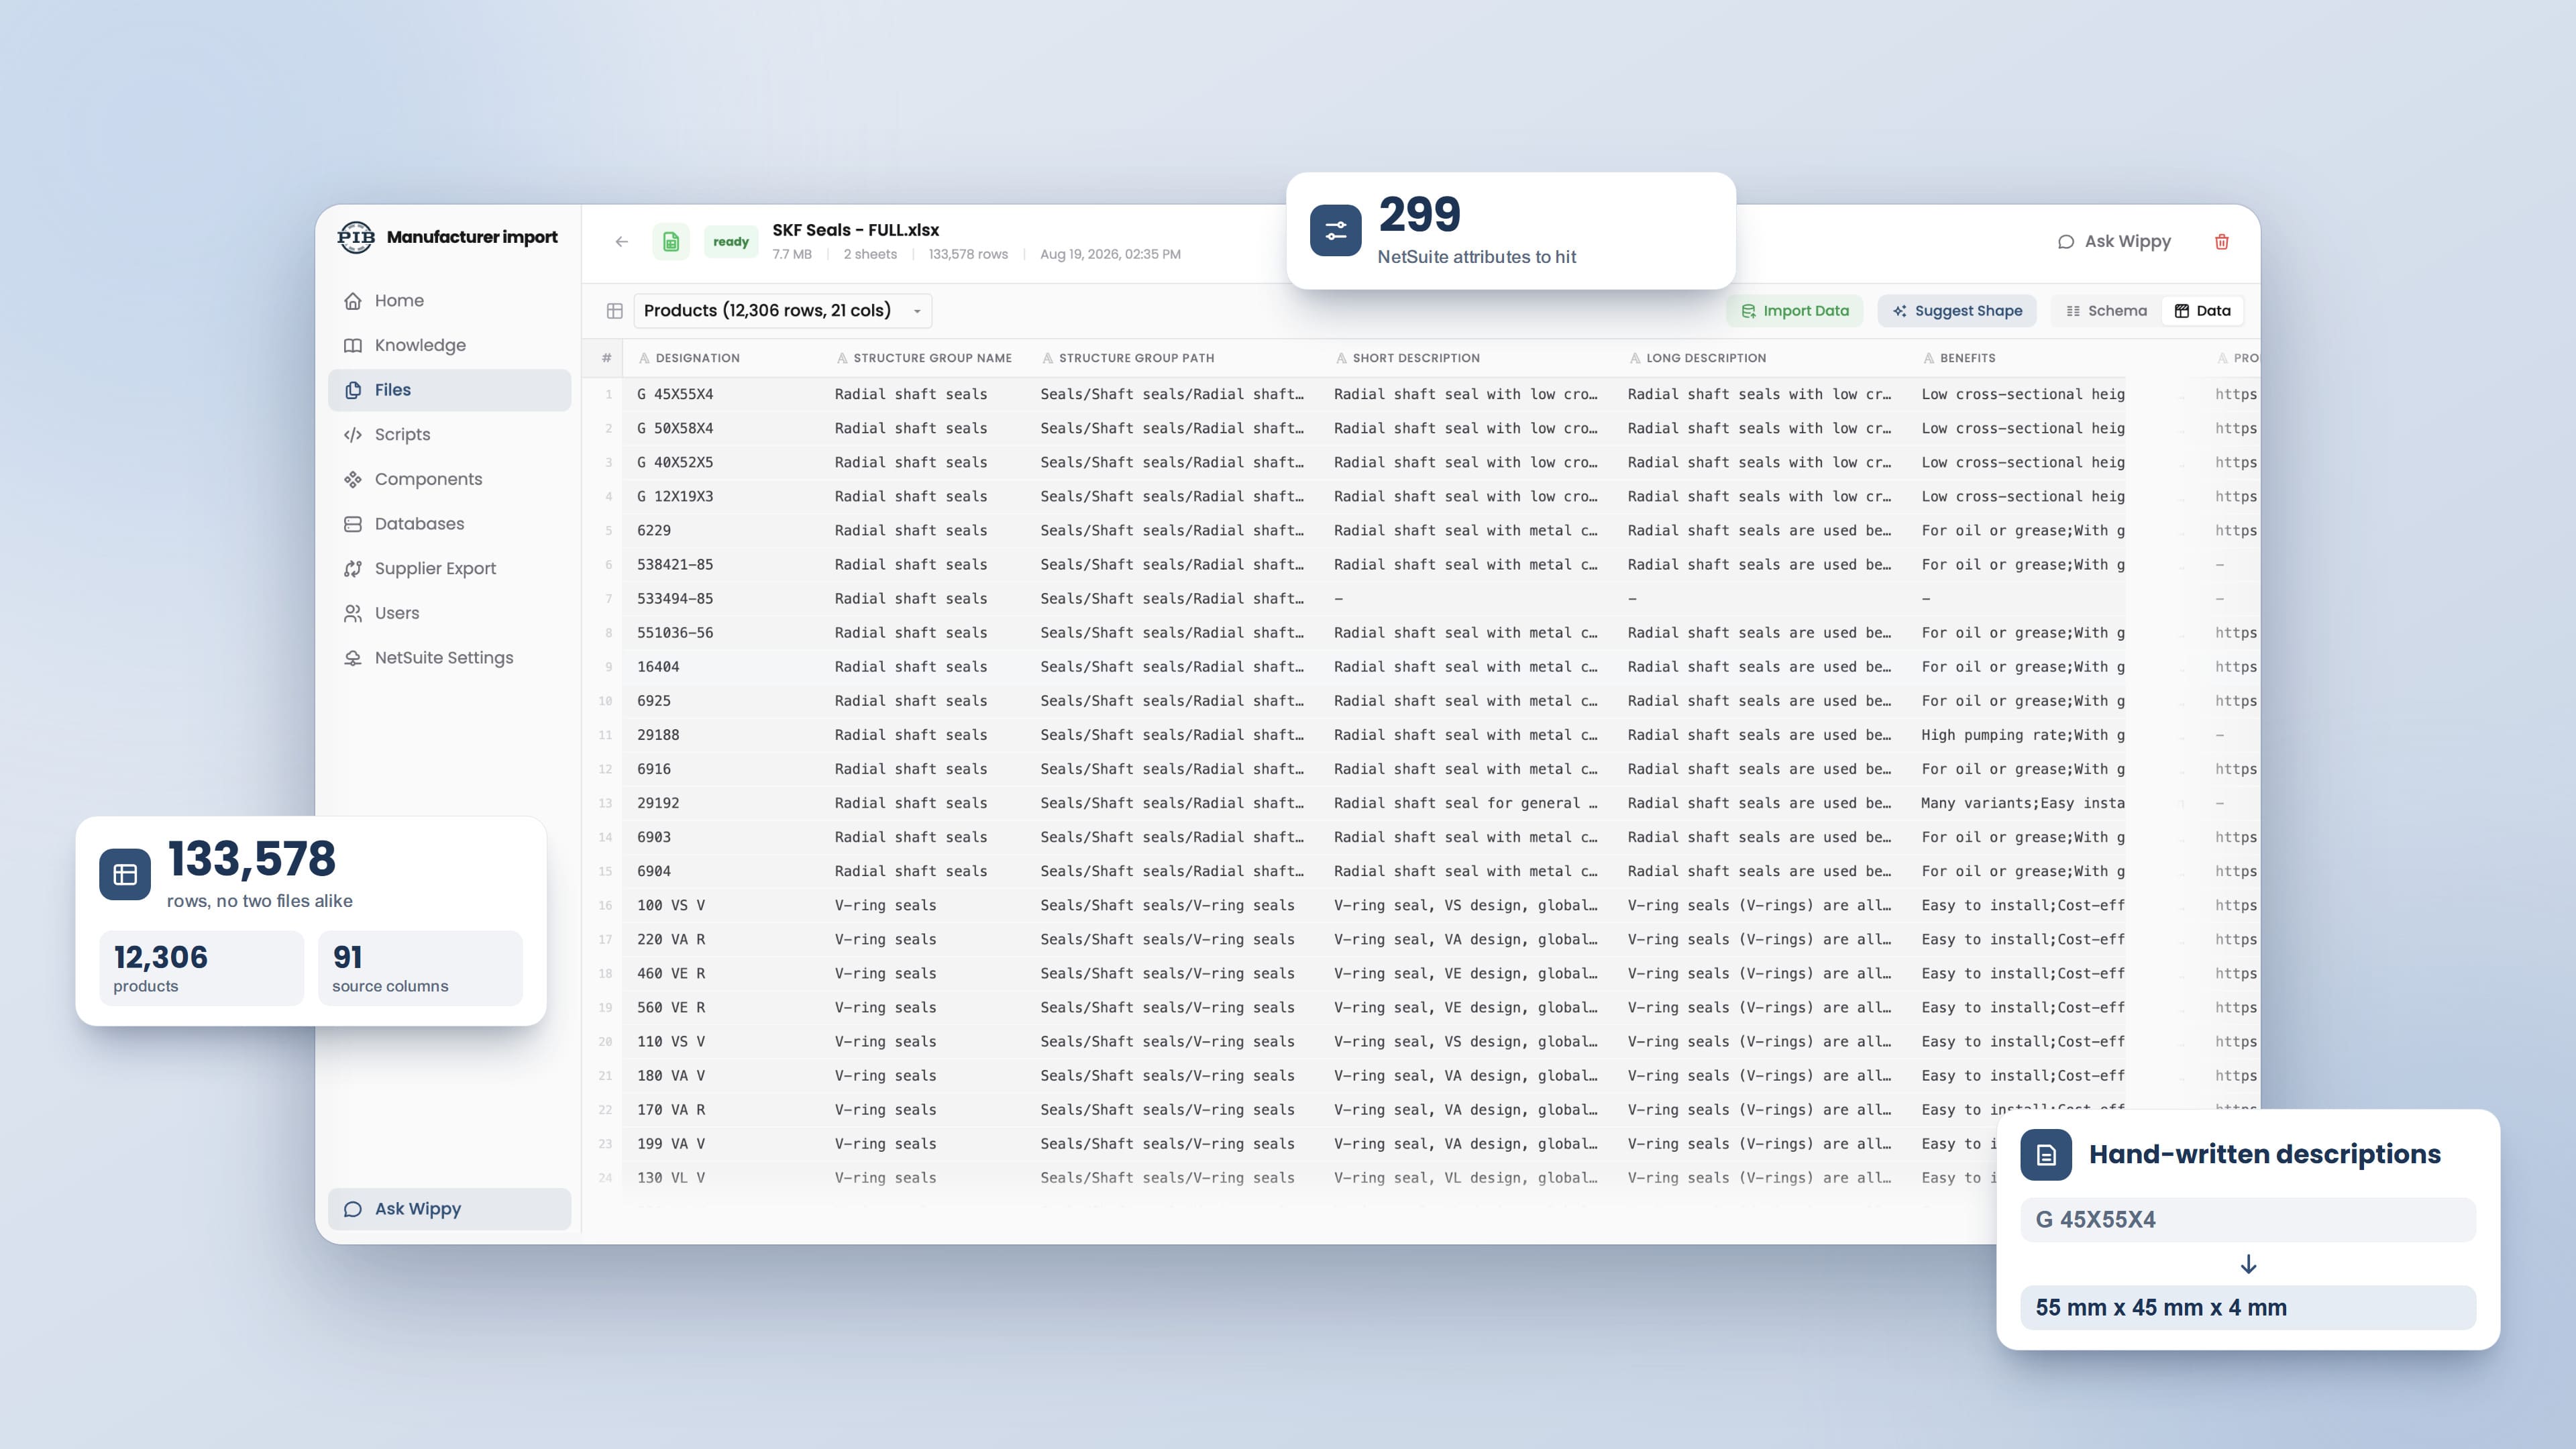
Task: Click the Import Data button
Action: [x=1795, y=311]
